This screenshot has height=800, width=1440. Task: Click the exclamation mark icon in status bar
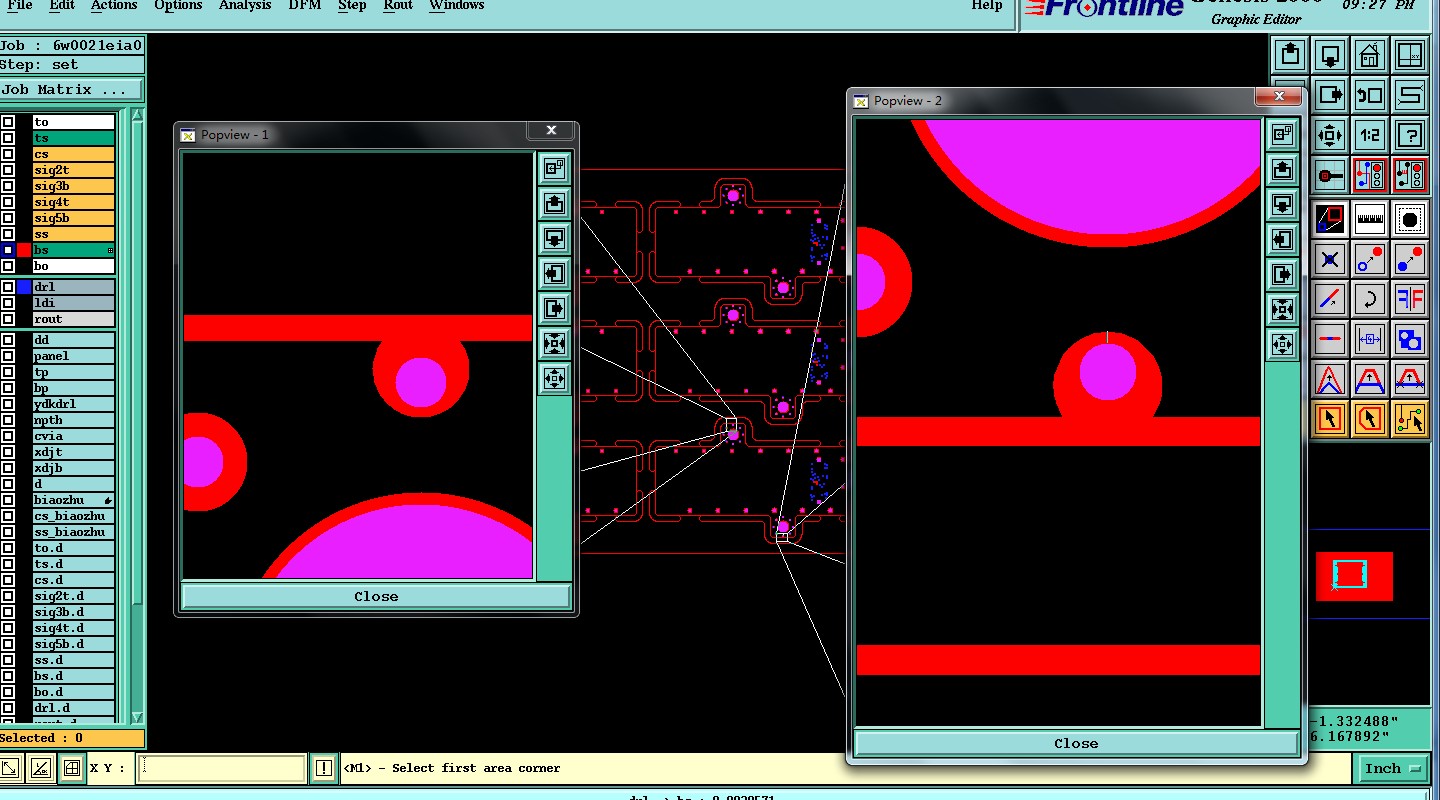tap(323, 768)
